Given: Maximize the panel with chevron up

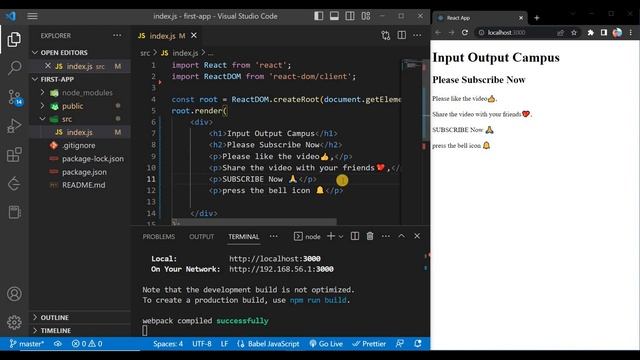Looking at the screenshot, I should [402, 236].
